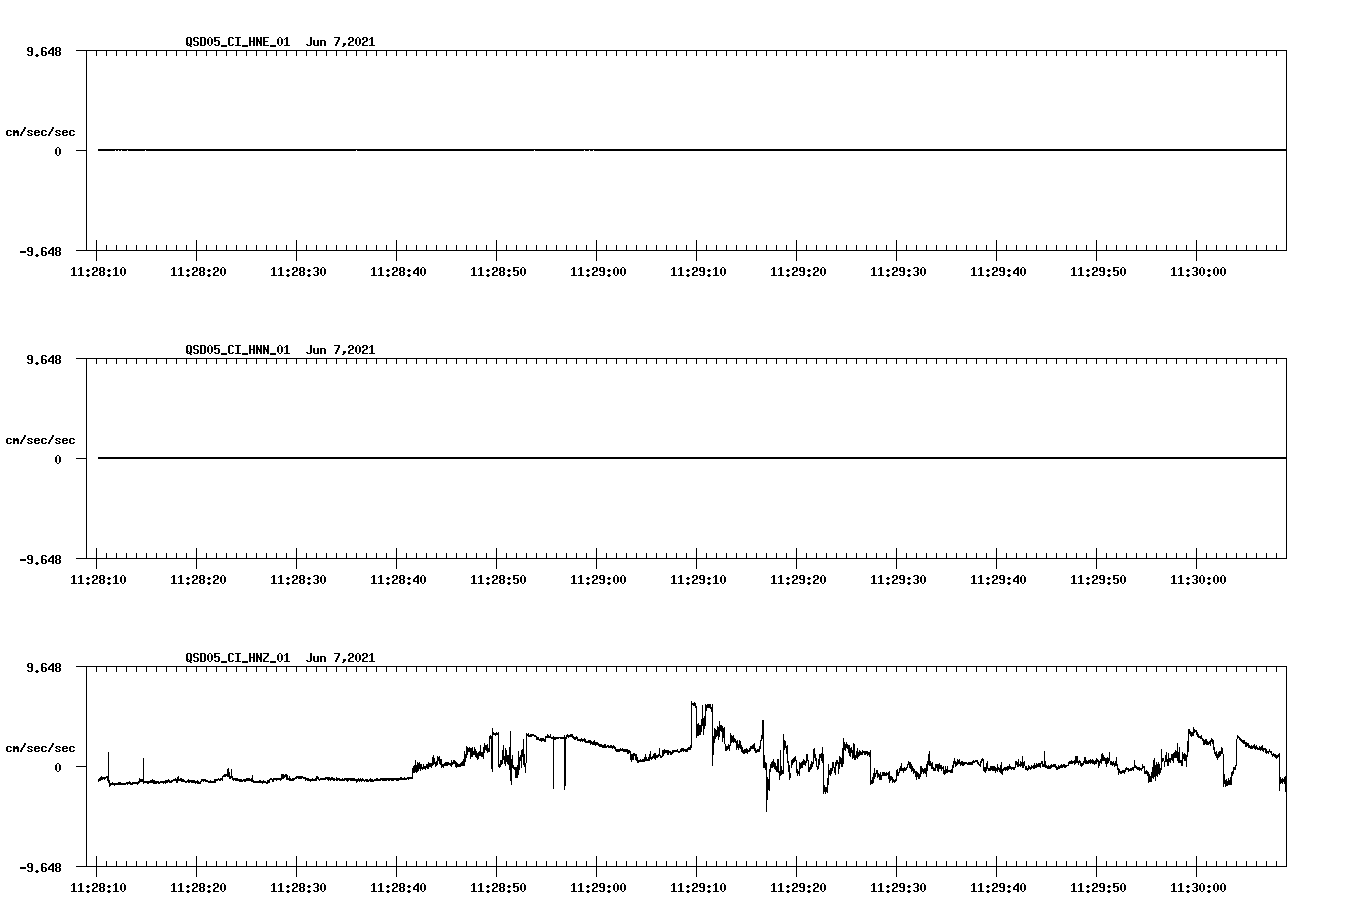This screenshot has width=1358, height=924.
Task: Select the -9.648 lower limit on HNZ plot
Action: click(x=41, y=867)
